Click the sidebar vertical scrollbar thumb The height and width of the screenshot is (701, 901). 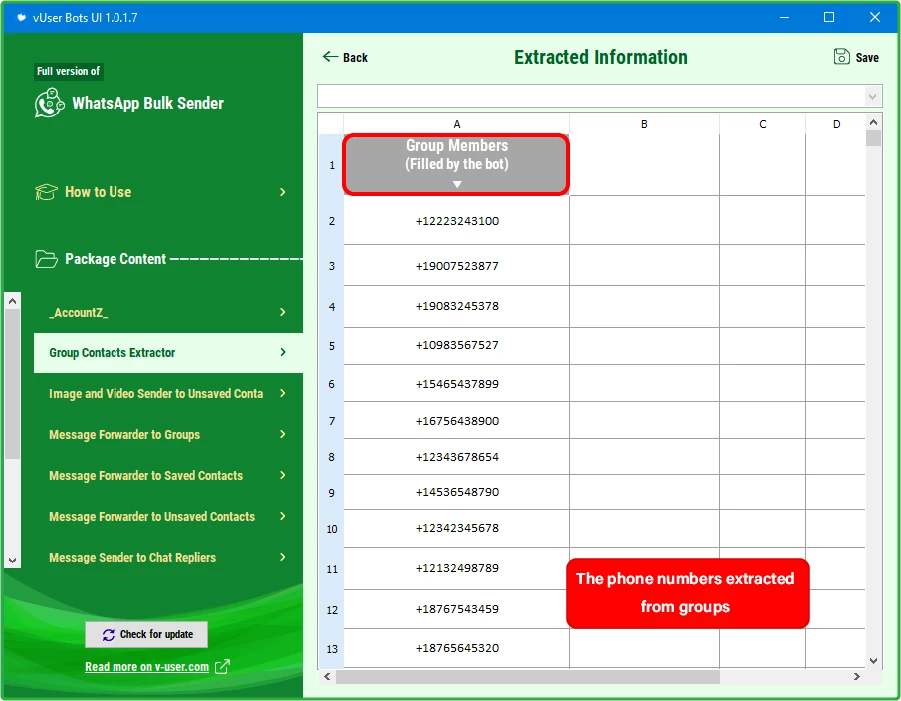[x=13, y=384]
